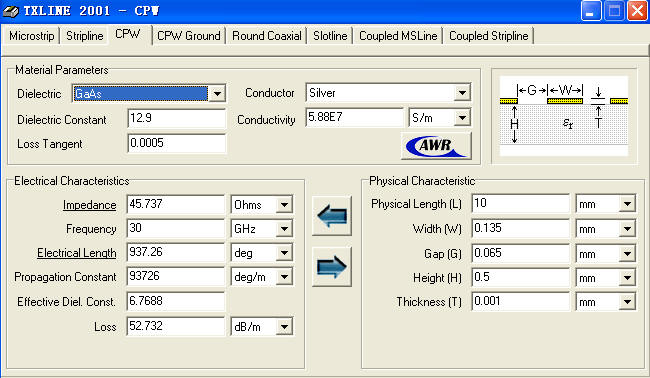Image resolution: width=650 pixels, height=378 pixels.
Task: Select the CPW tab
Action: coord(128,34)
